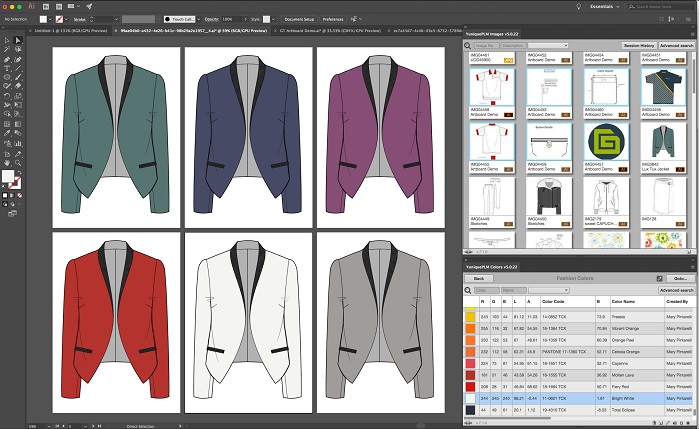Select the Pen tool in toolbar
The height and width of the screenshot is (429, 699).
pyautogui.click(x=6, y=59)
